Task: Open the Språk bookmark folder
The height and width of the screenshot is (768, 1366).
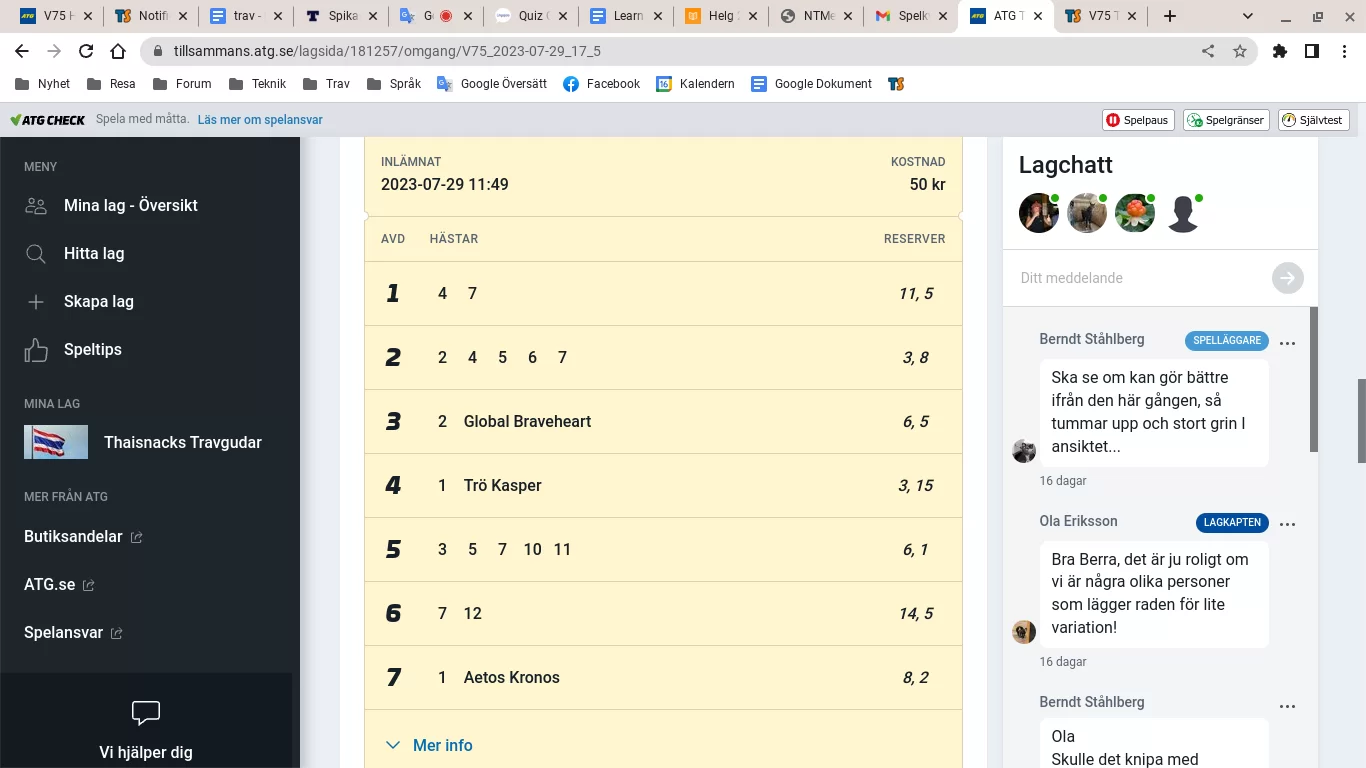Action: coord(393,84)
